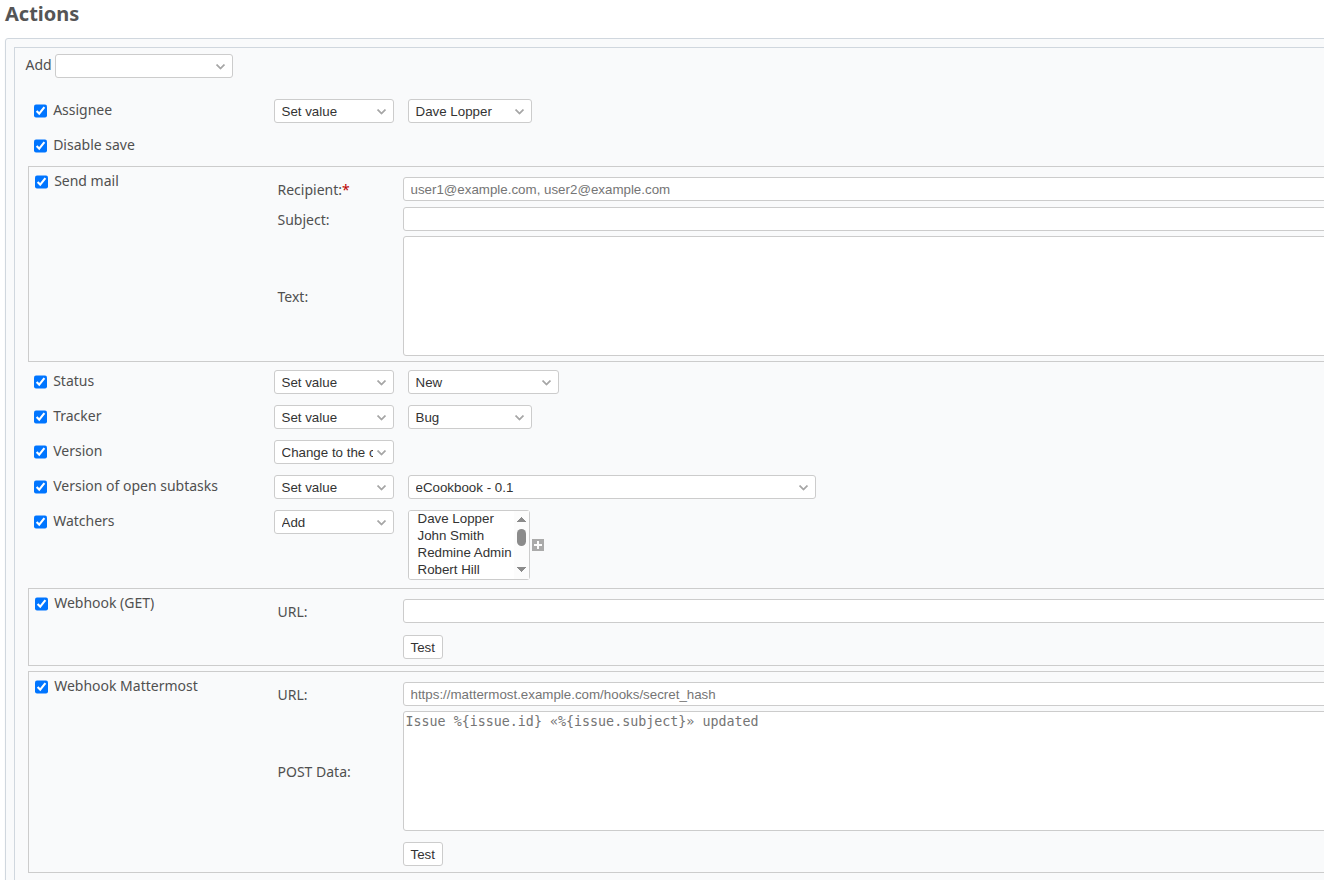Click the Webhook (GET) URL field
The image size is (1324, 880).
point(862,611)
